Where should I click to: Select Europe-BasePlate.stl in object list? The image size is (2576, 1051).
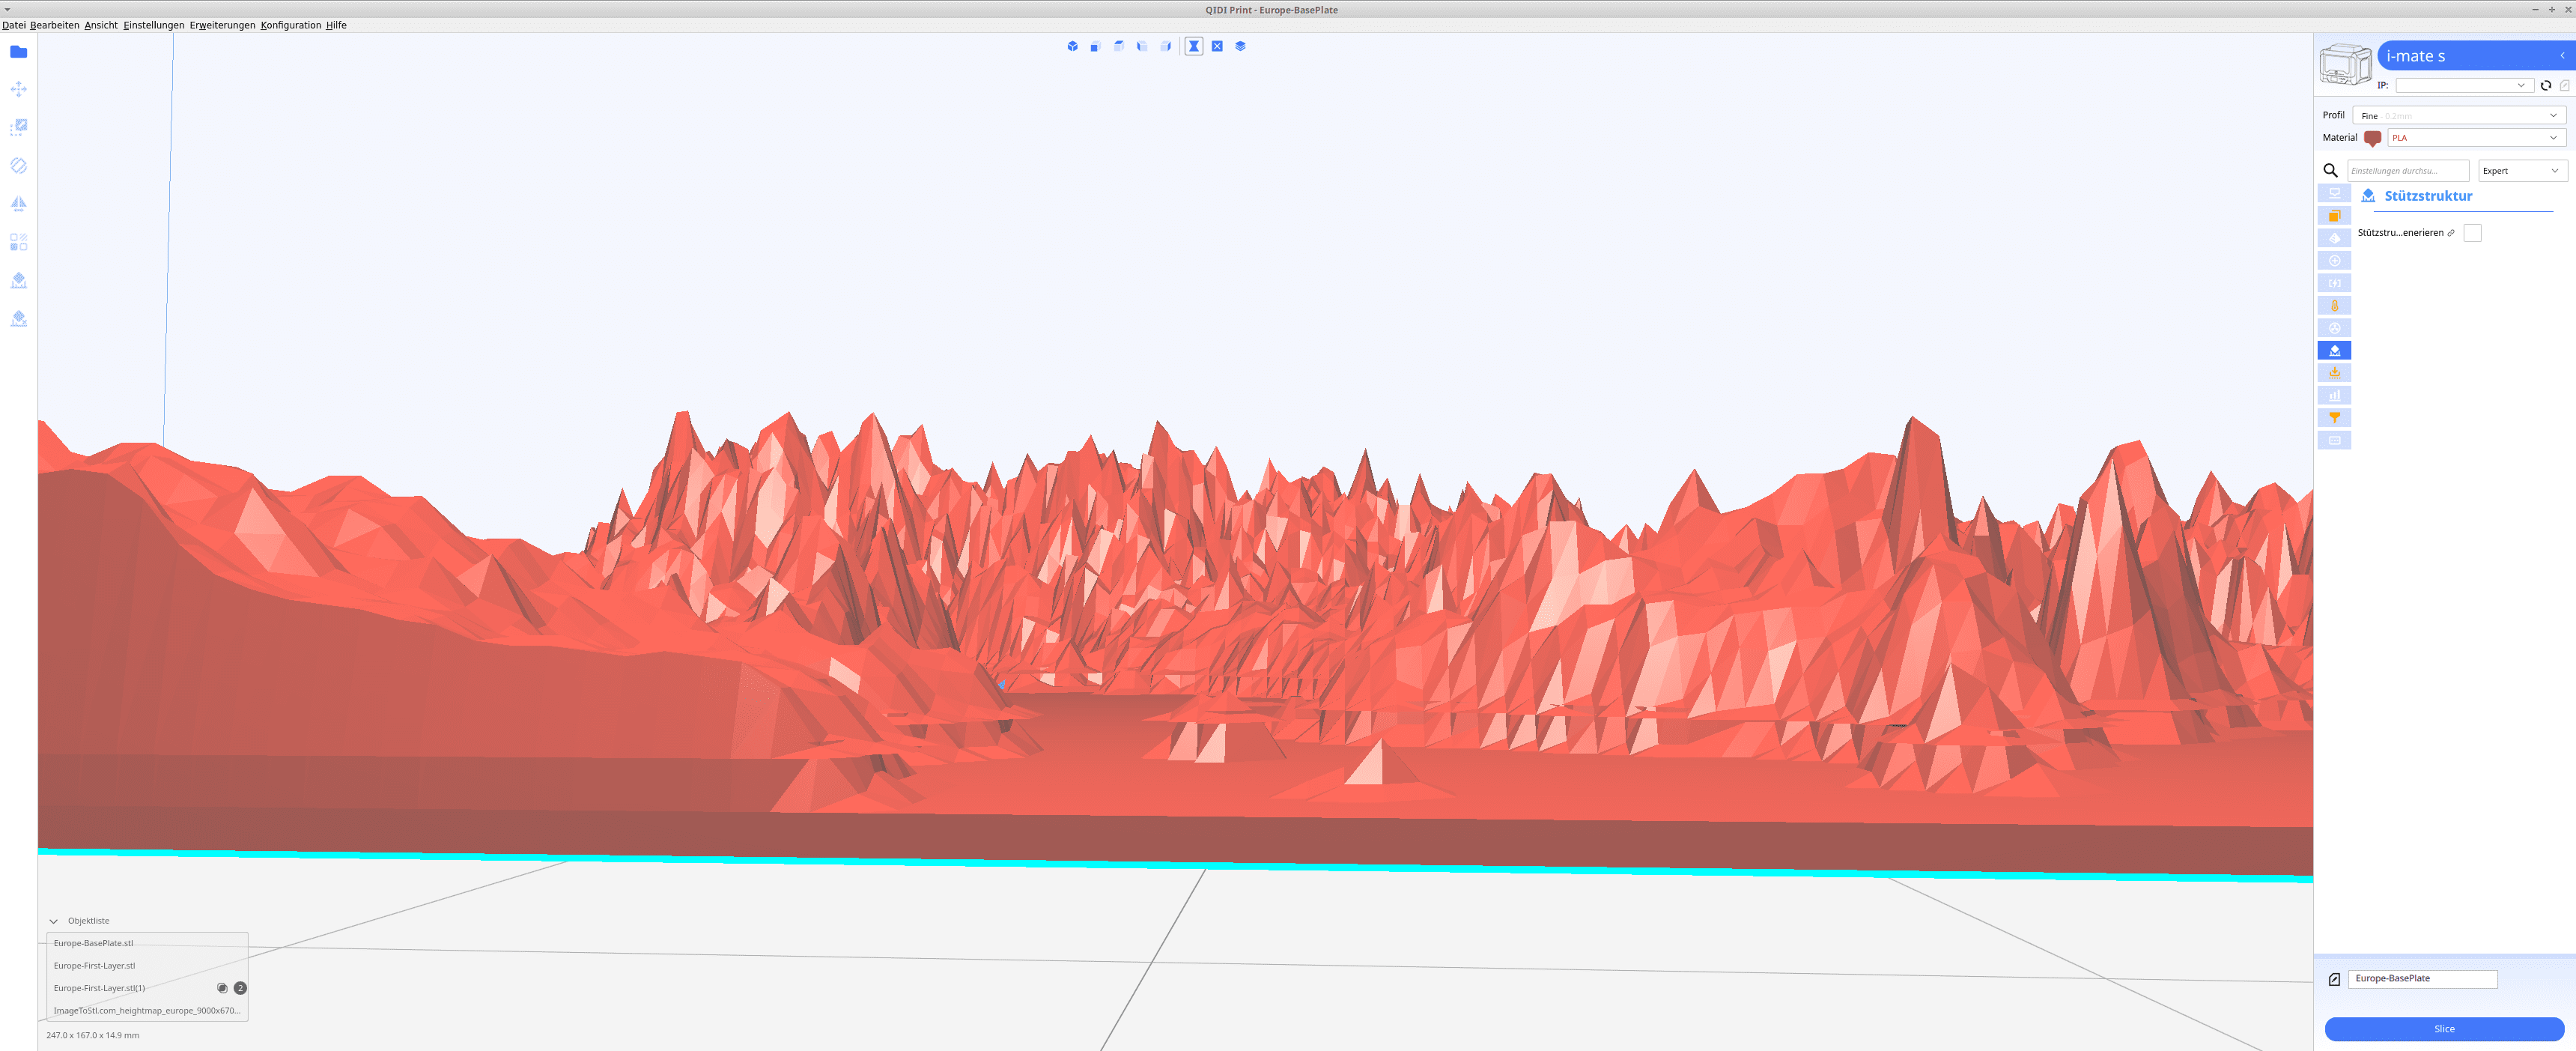[x=147, y=943]
